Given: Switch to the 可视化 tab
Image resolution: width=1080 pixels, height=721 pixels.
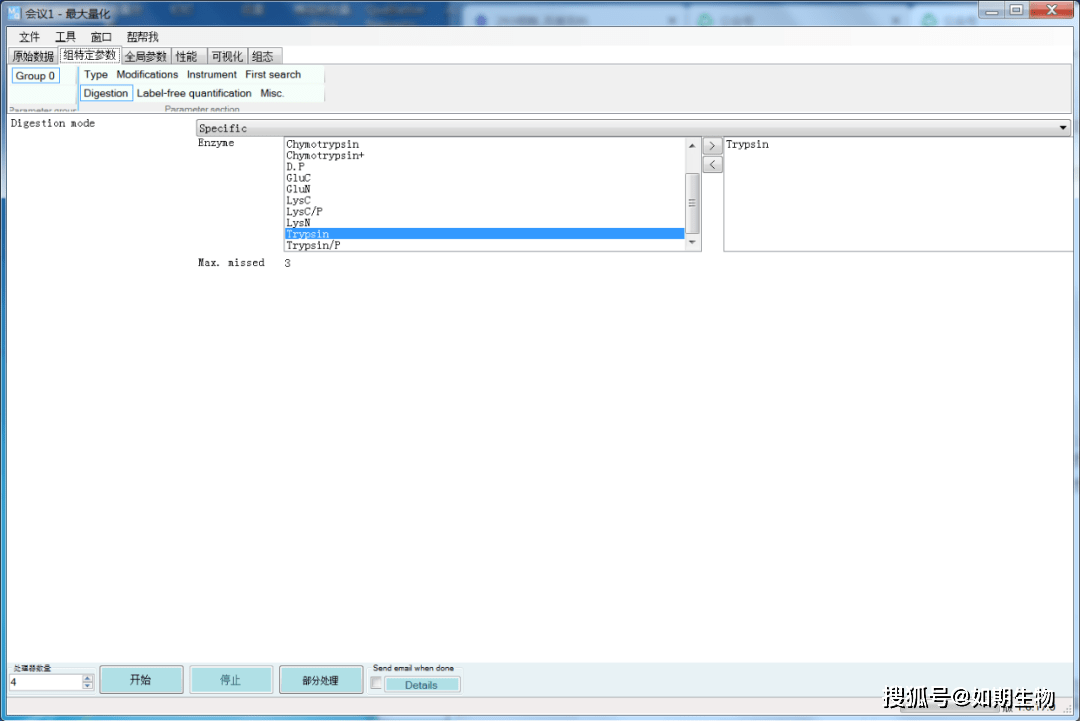Looking at the screenshot, I should tap(227, 56).
